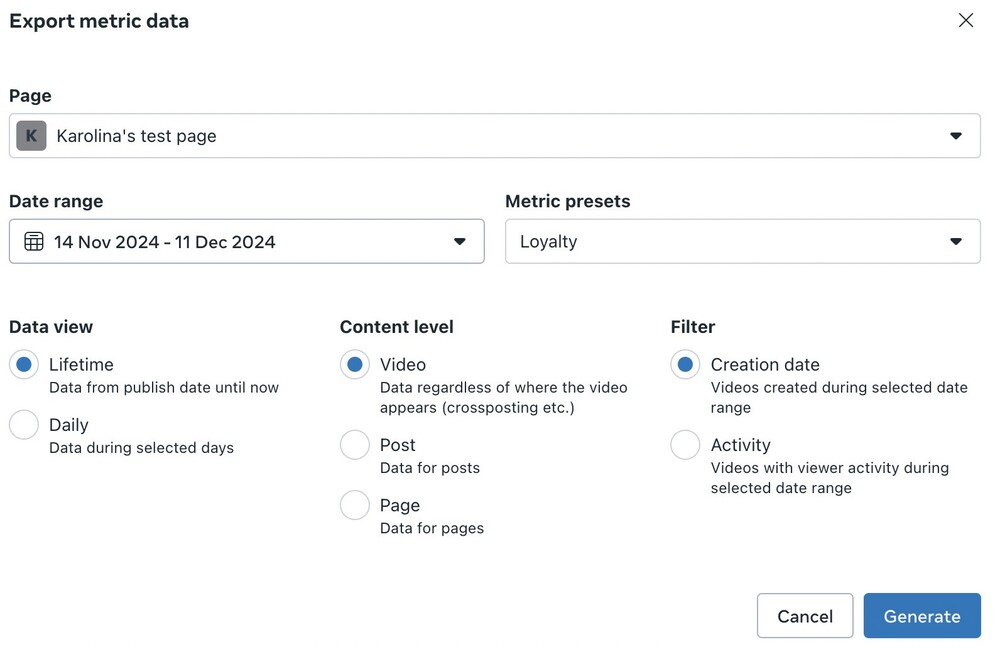Click 'Data from publish date until now' text

click(x=164, y=387)
